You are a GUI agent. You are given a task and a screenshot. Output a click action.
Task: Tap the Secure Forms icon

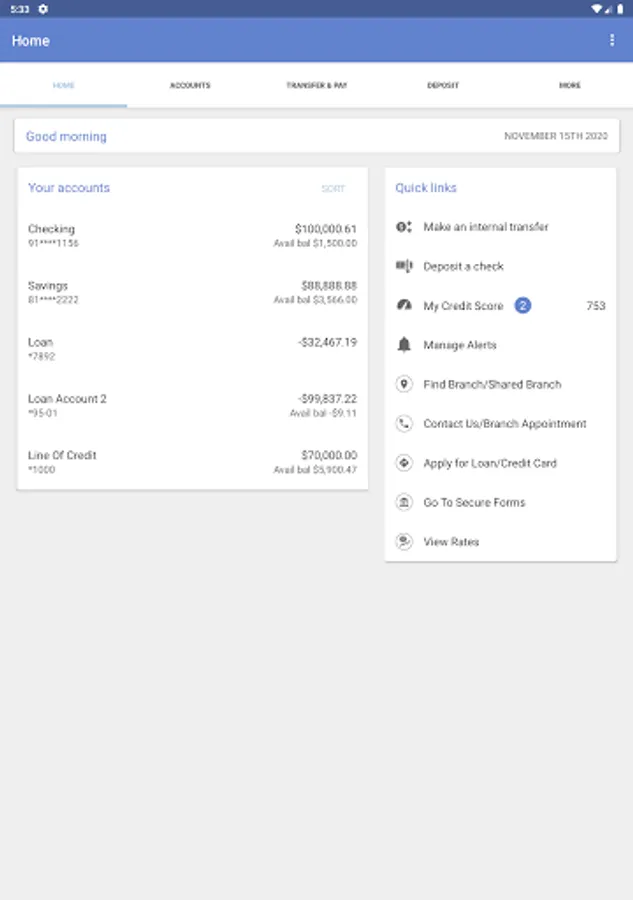click(404, 502)
